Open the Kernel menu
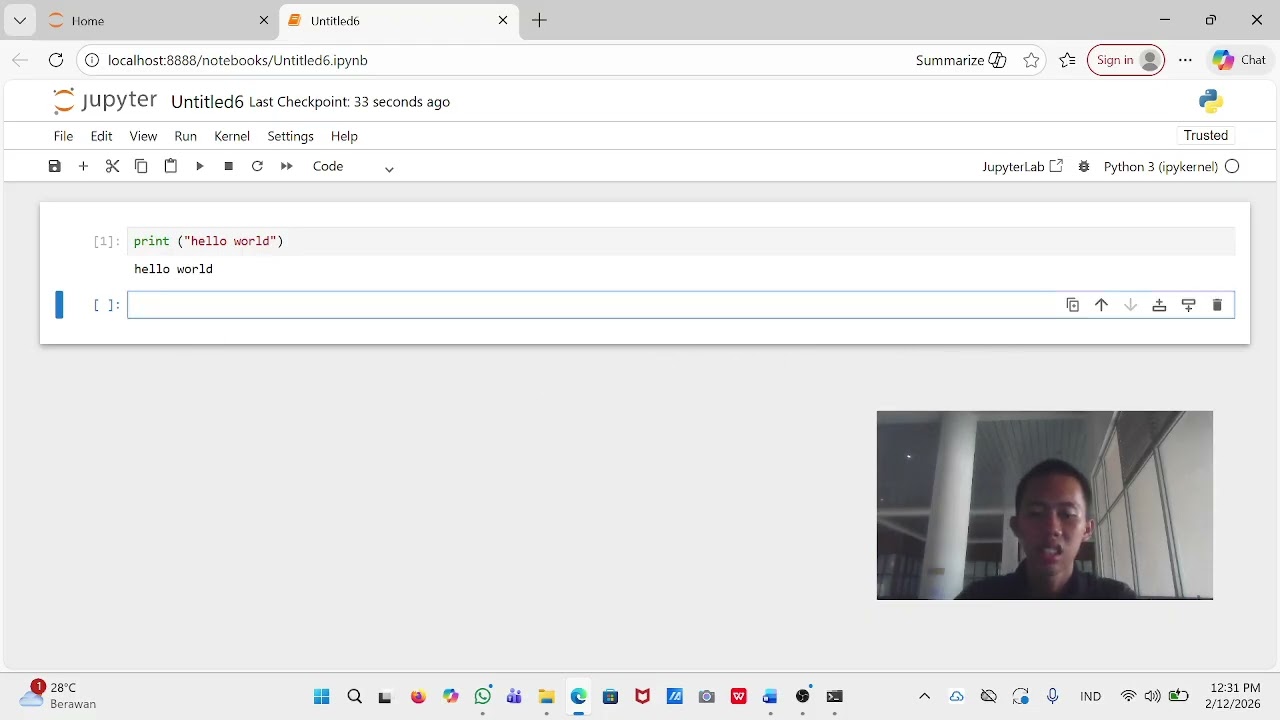This screenshot has height=720, width=1280. tap(232, 136)
